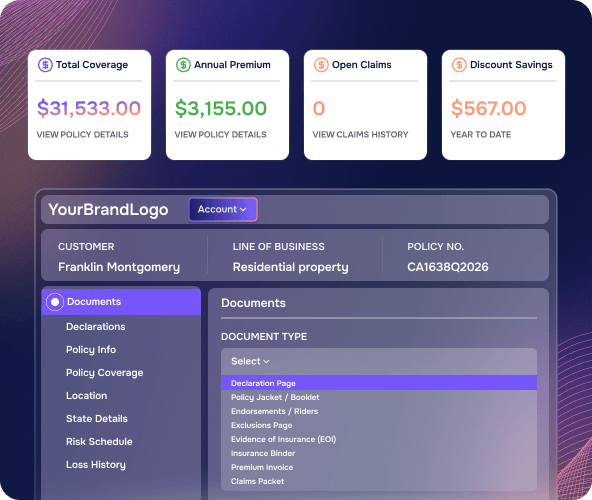Open Location in the sidebar
The width and height of the screenshot is (592, 500).
coord(86,396)
